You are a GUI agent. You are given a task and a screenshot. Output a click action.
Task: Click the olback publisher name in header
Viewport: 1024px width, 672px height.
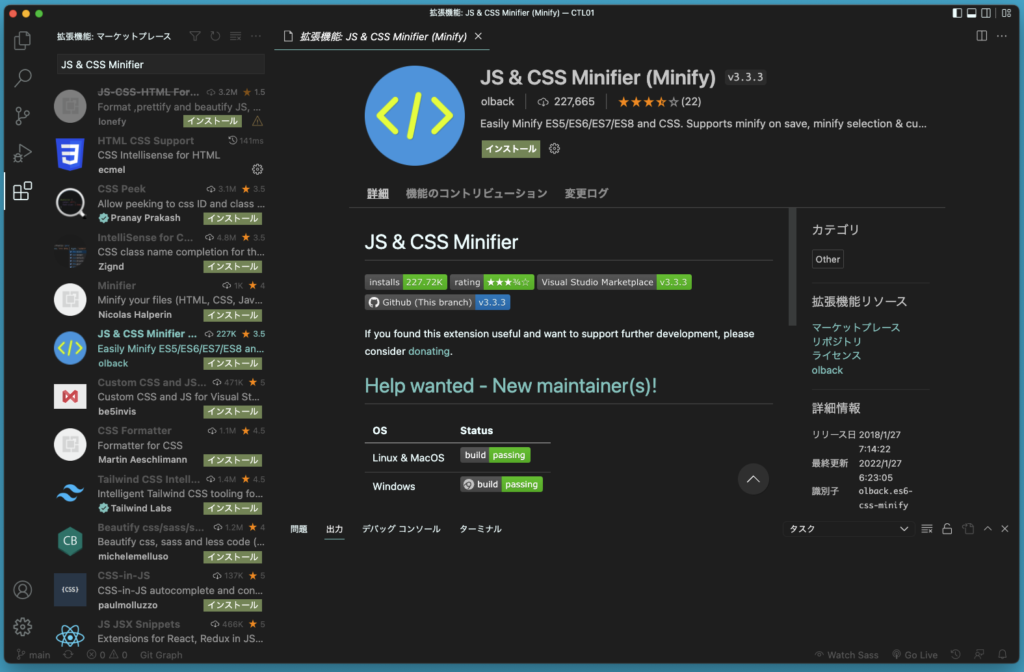click(498, 102)
